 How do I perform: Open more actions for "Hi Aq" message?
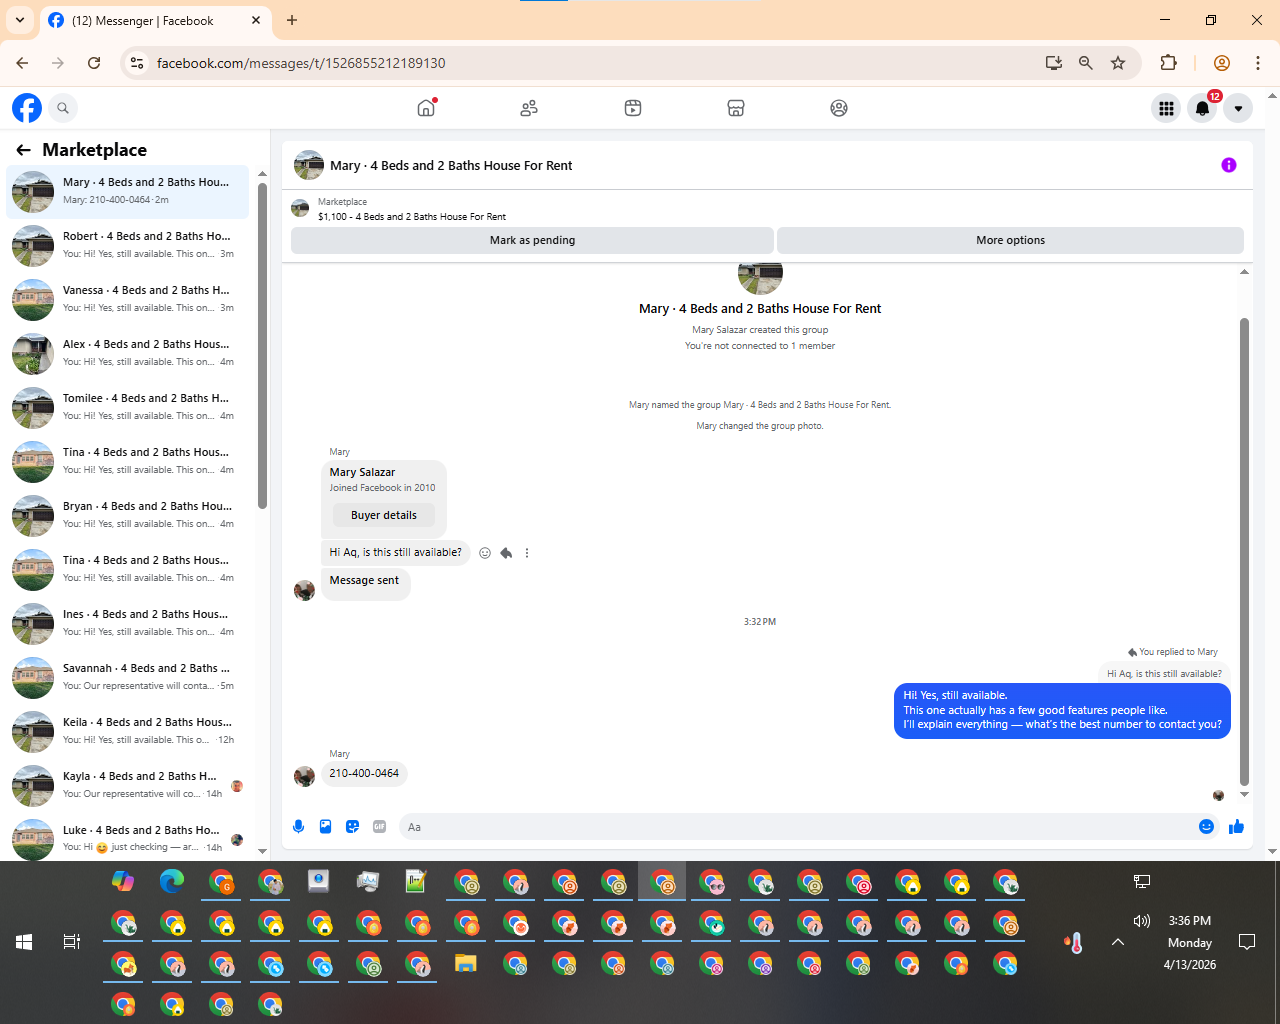click(x=527, y=553)
